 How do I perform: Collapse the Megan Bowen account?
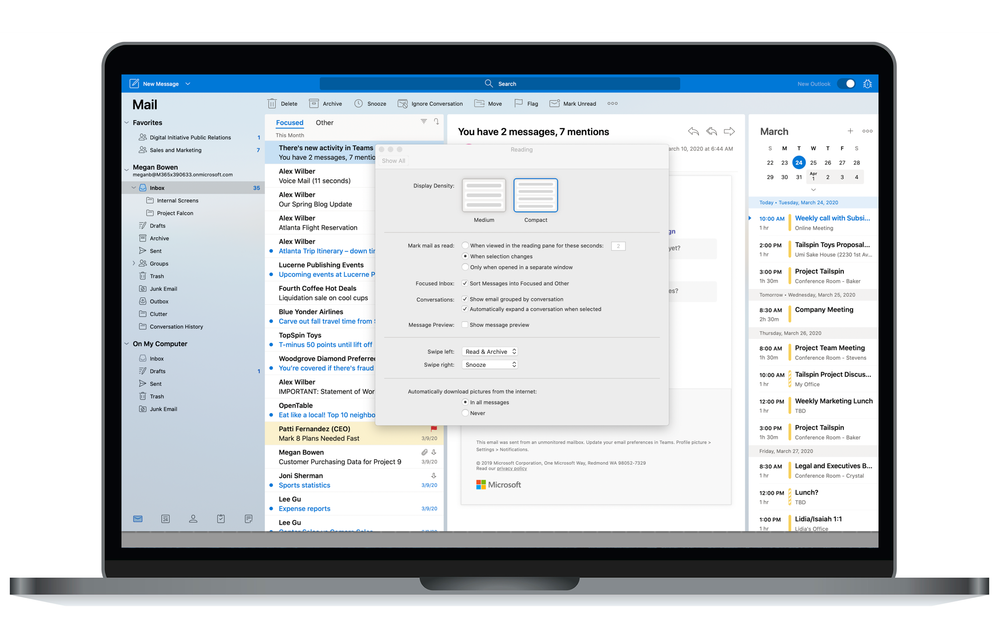point(126,170)
